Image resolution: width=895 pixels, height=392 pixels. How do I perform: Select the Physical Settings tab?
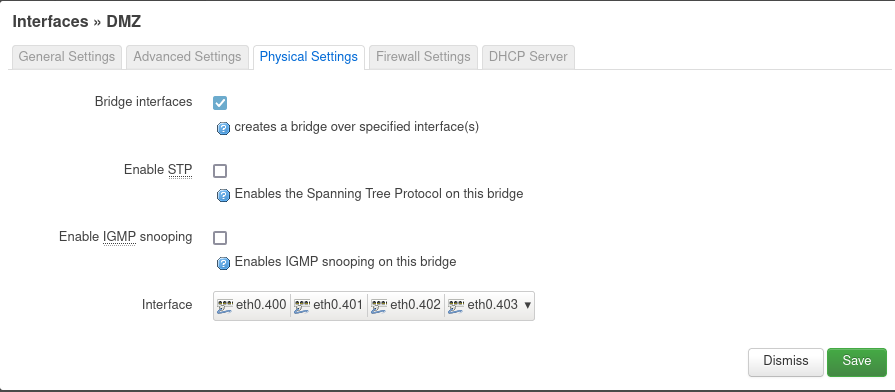click(x=309, y=57)
